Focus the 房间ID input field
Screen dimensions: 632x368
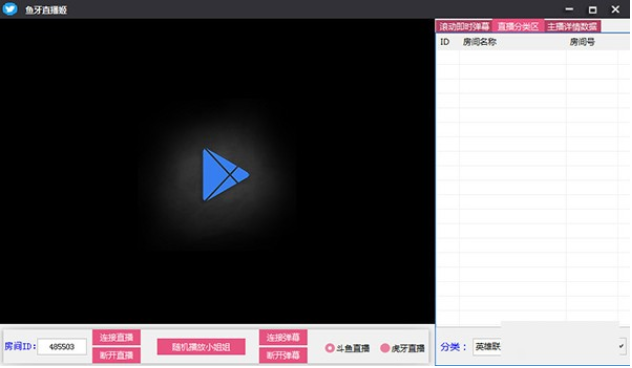[x=62, y=347]
